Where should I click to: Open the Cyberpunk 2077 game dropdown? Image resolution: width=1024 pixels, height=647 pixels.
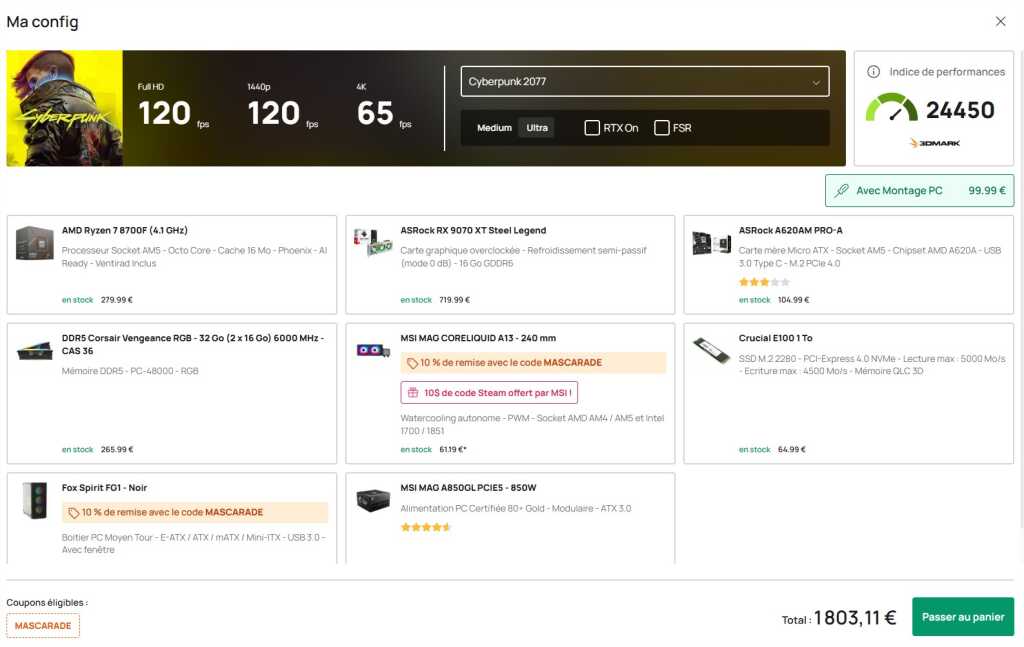(x=645, y=82)
